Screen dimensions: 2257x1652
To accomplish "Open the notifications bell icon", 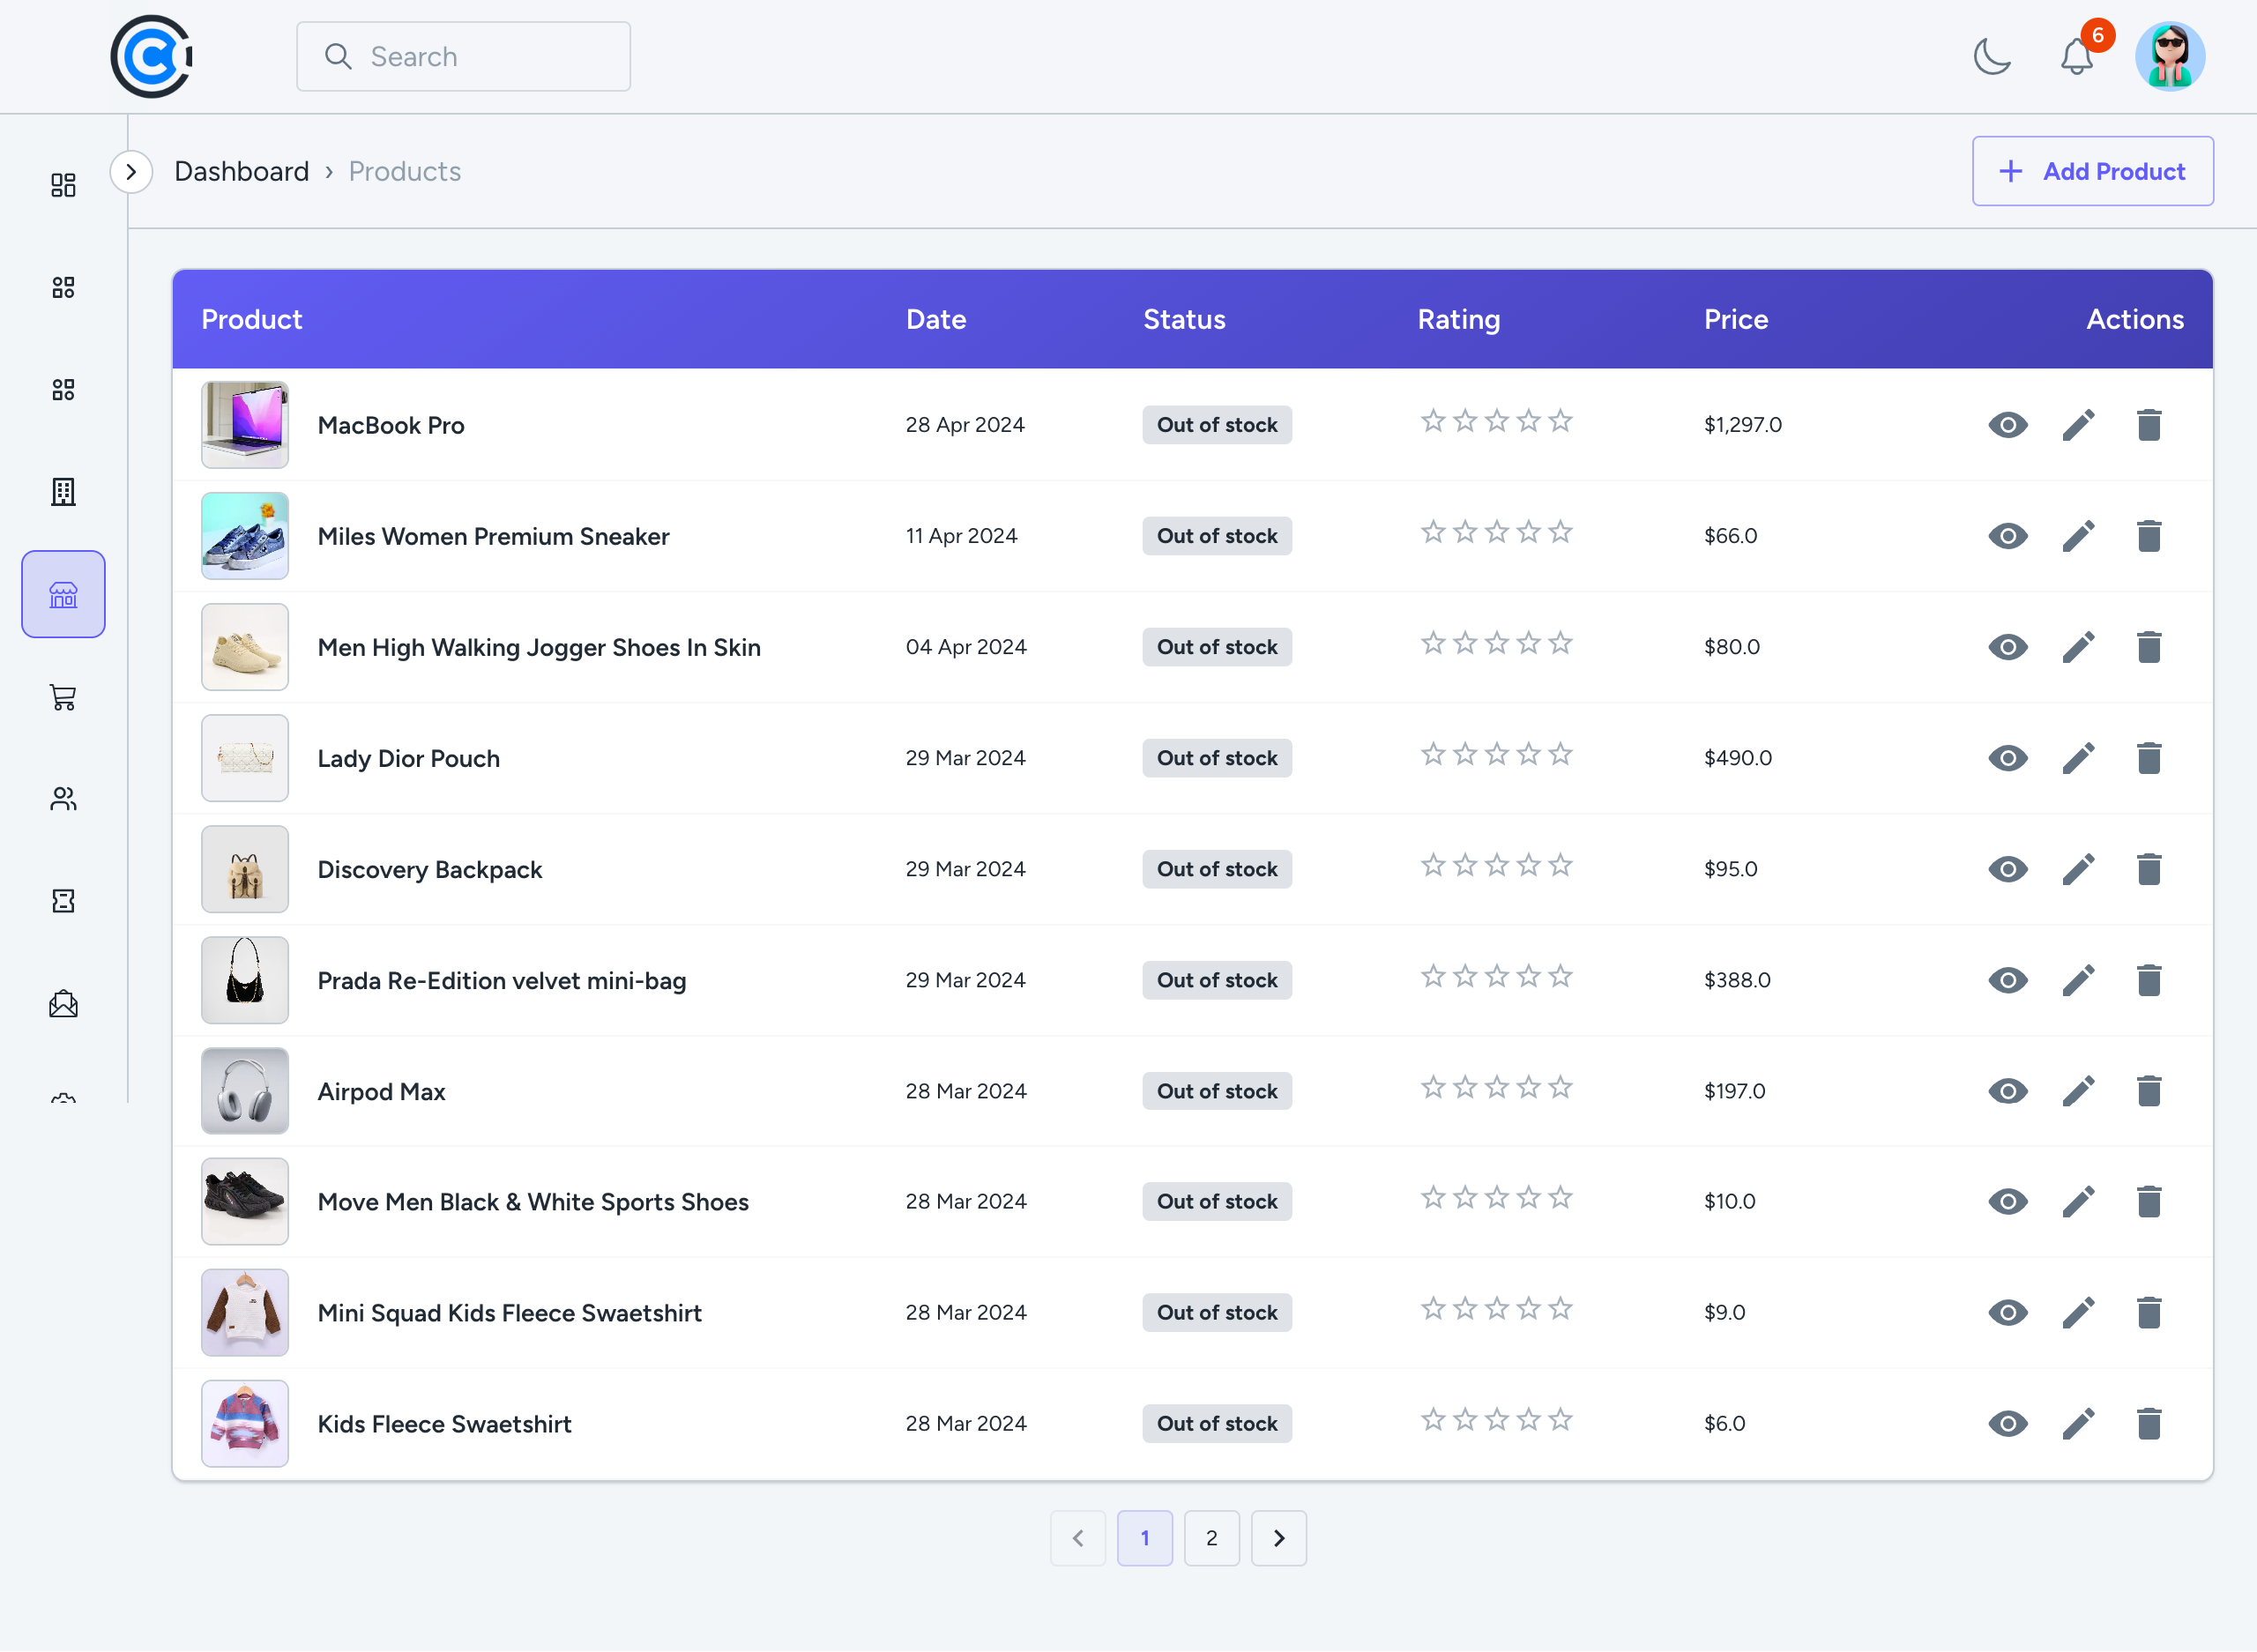I will [2076, 57].
